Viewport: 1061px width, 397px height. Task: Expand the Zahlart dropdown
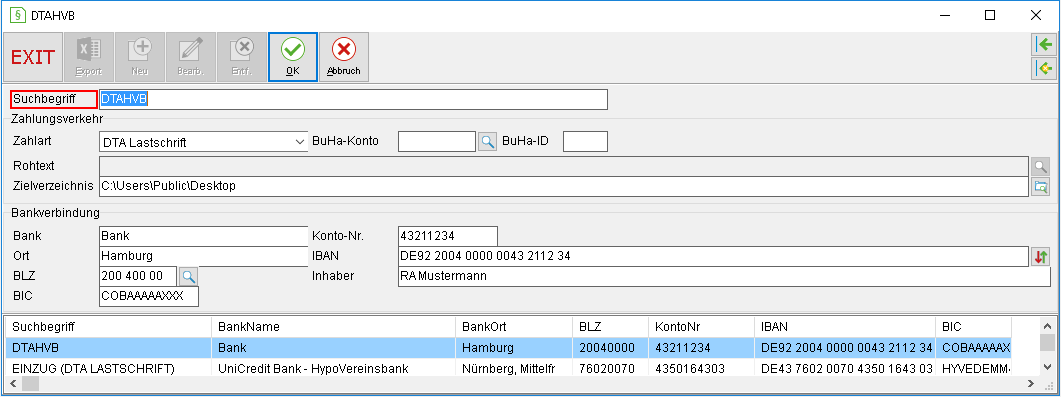pos(300,142)
